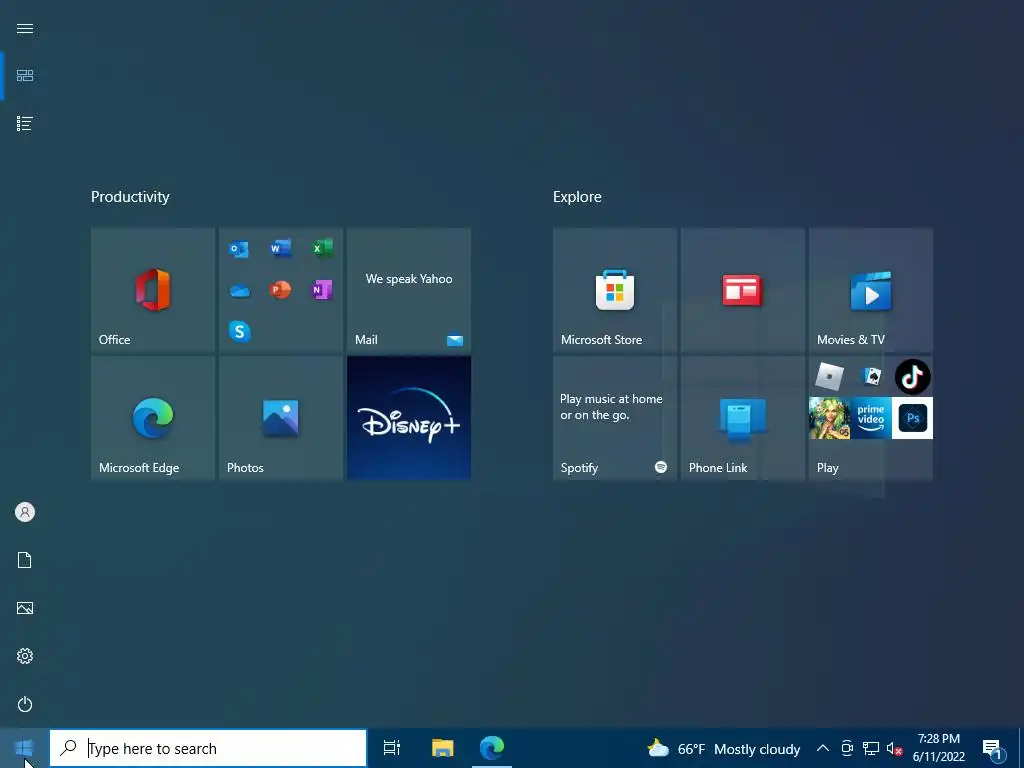Viewport: 1024px width, 768px height.
Task: Launch Outlook from the Office apps tile
Action: 239,249
